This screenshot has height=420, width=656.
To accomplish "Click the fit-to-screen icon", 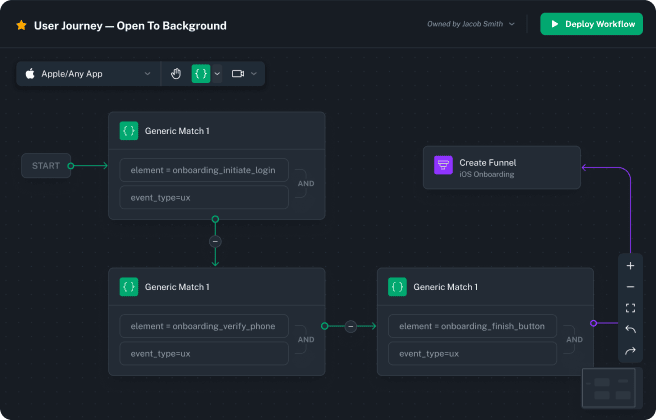I will pos(630,308).
